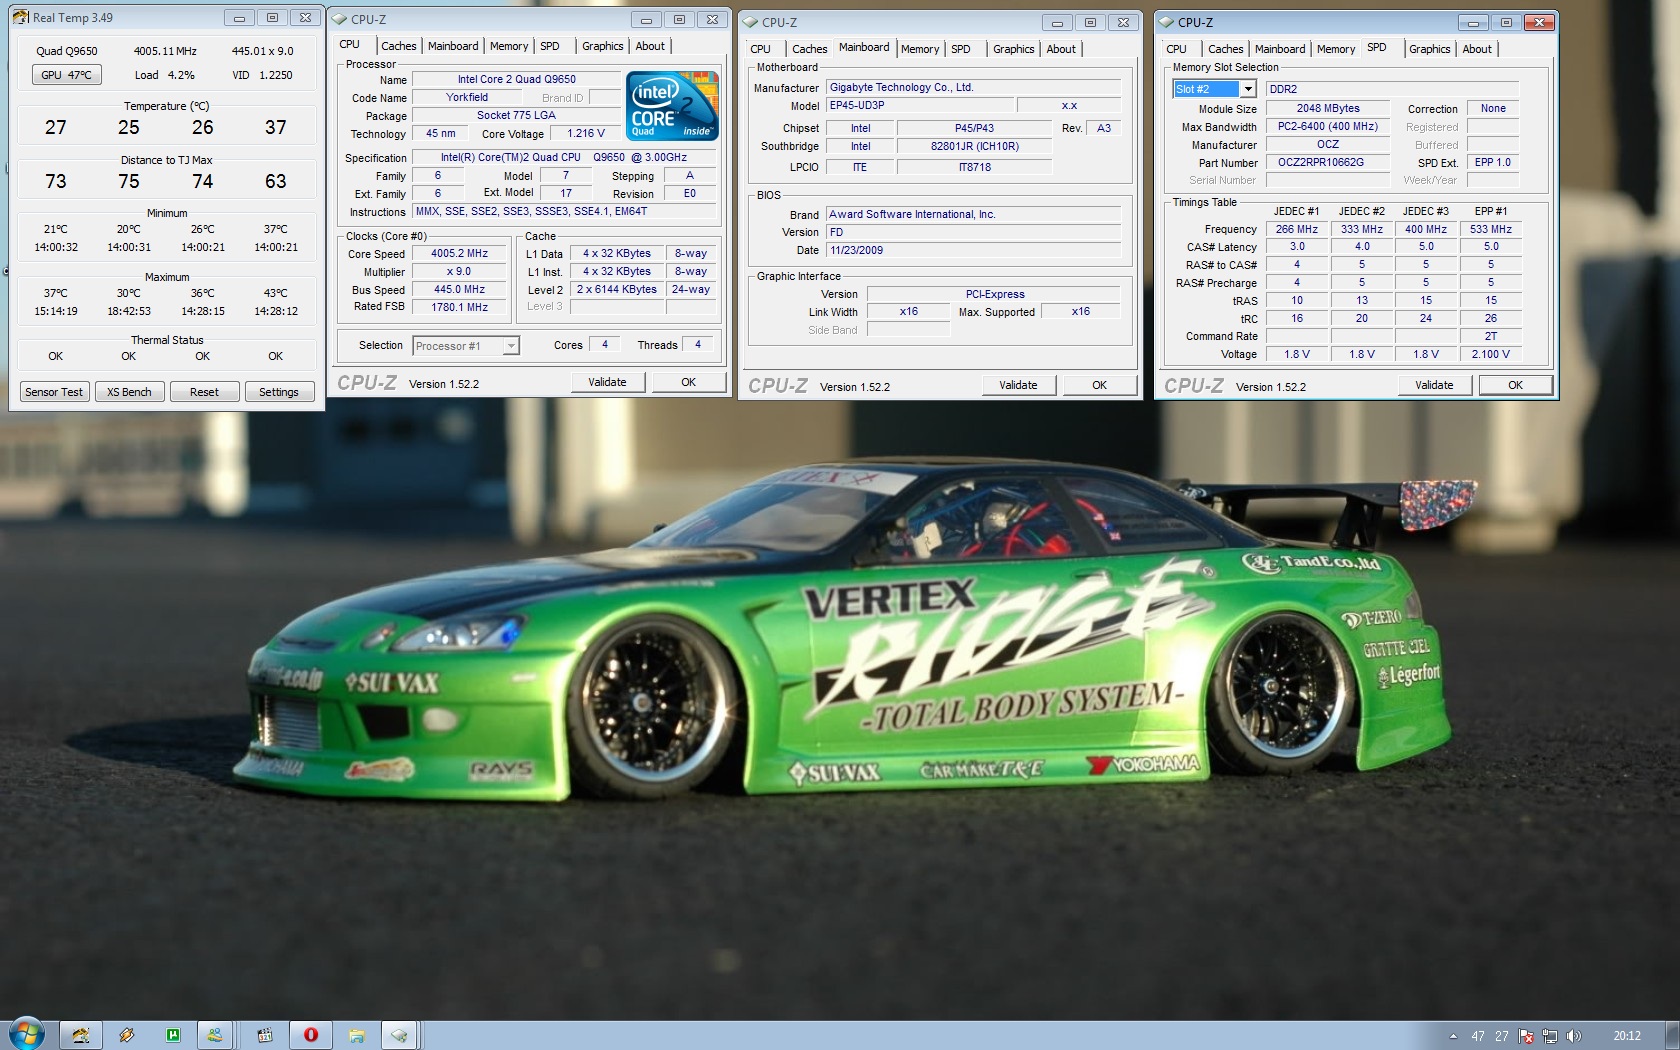1680x1050 pixels.
Task: Click the Real Temp Load 4.2% readout
Action: 165,75
